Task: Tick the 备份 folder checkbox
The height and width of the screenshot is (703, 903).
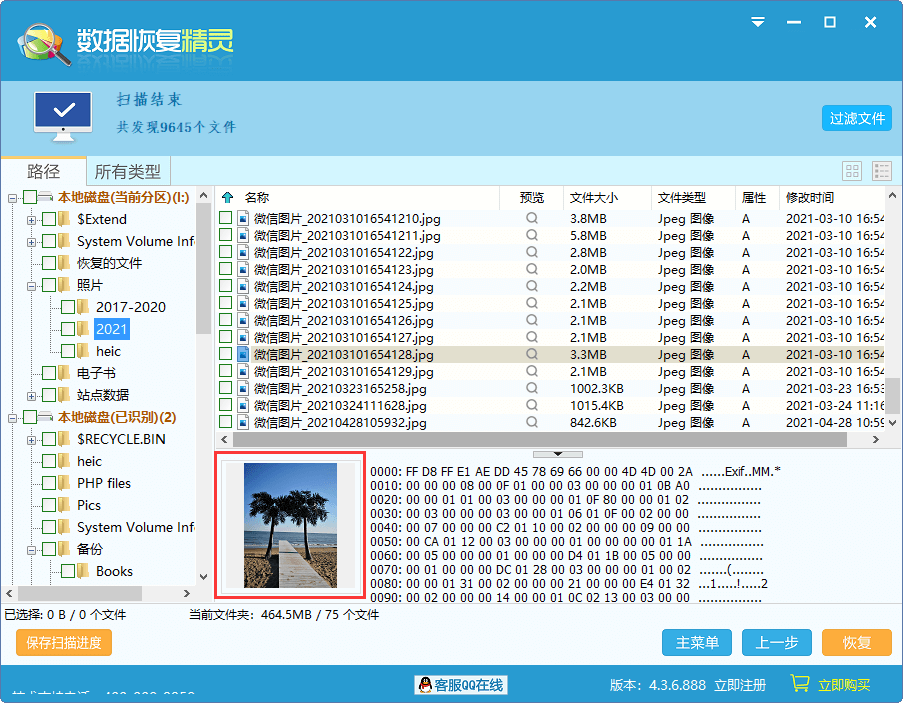Action: click(49, 549)
